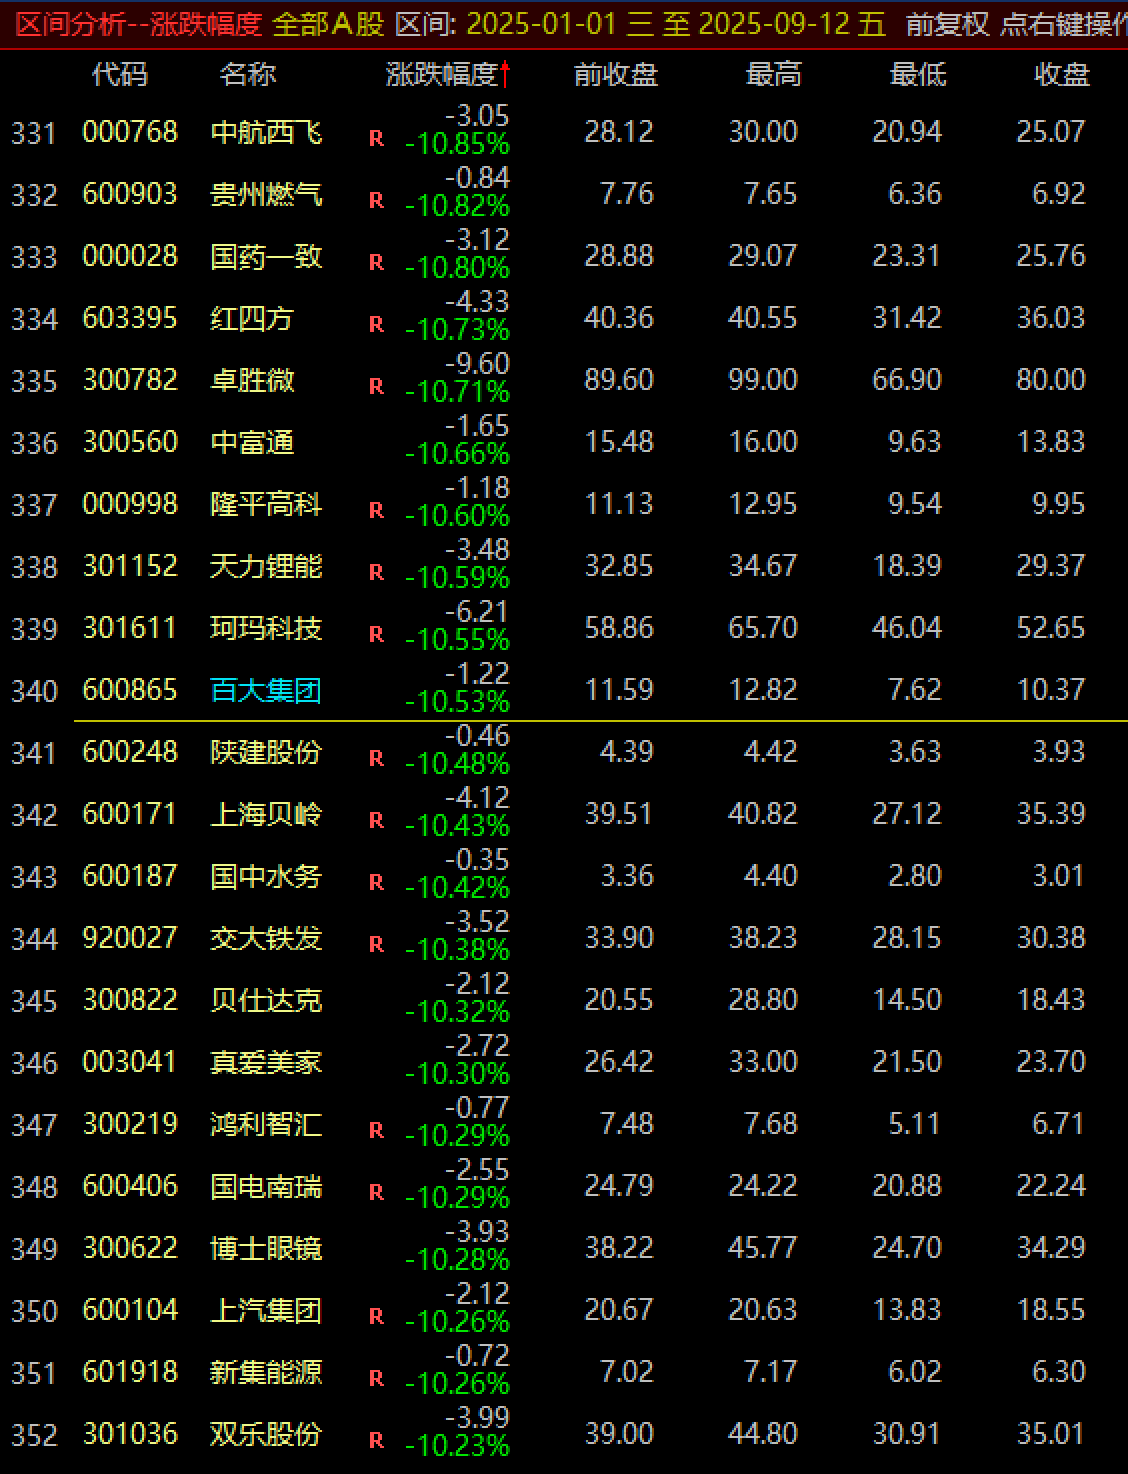Click the R marker for 上汽集团
The width and height of the screenshot is (1128, 1474).
[x=376, y=1317]
